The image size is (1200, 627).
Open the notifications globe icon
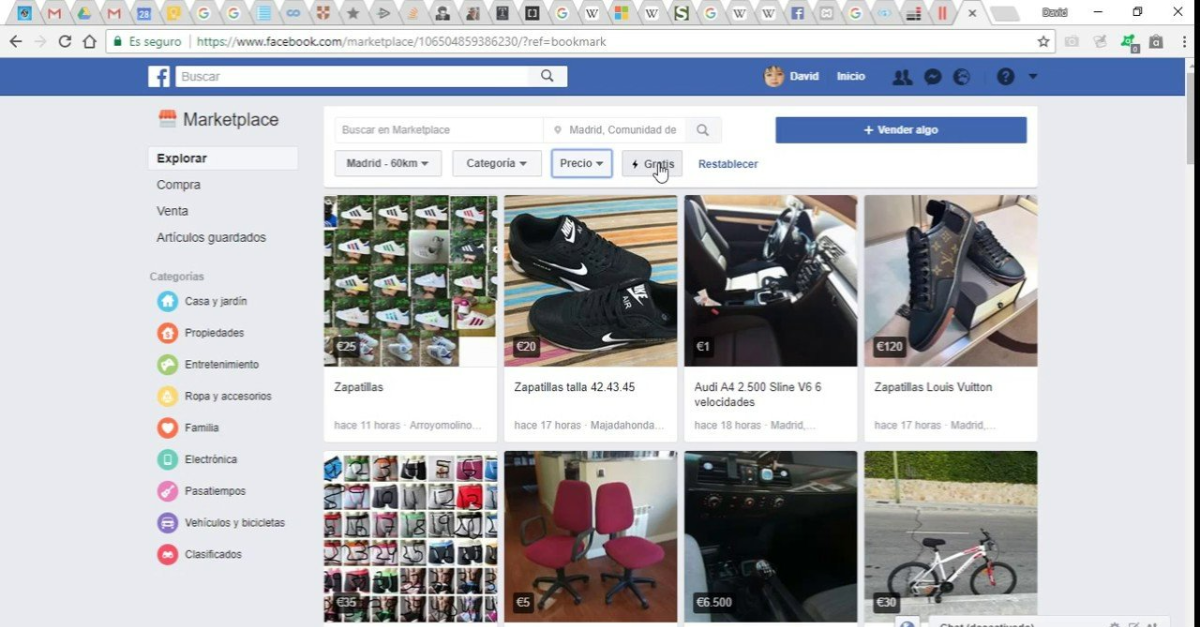pos(961,77)
